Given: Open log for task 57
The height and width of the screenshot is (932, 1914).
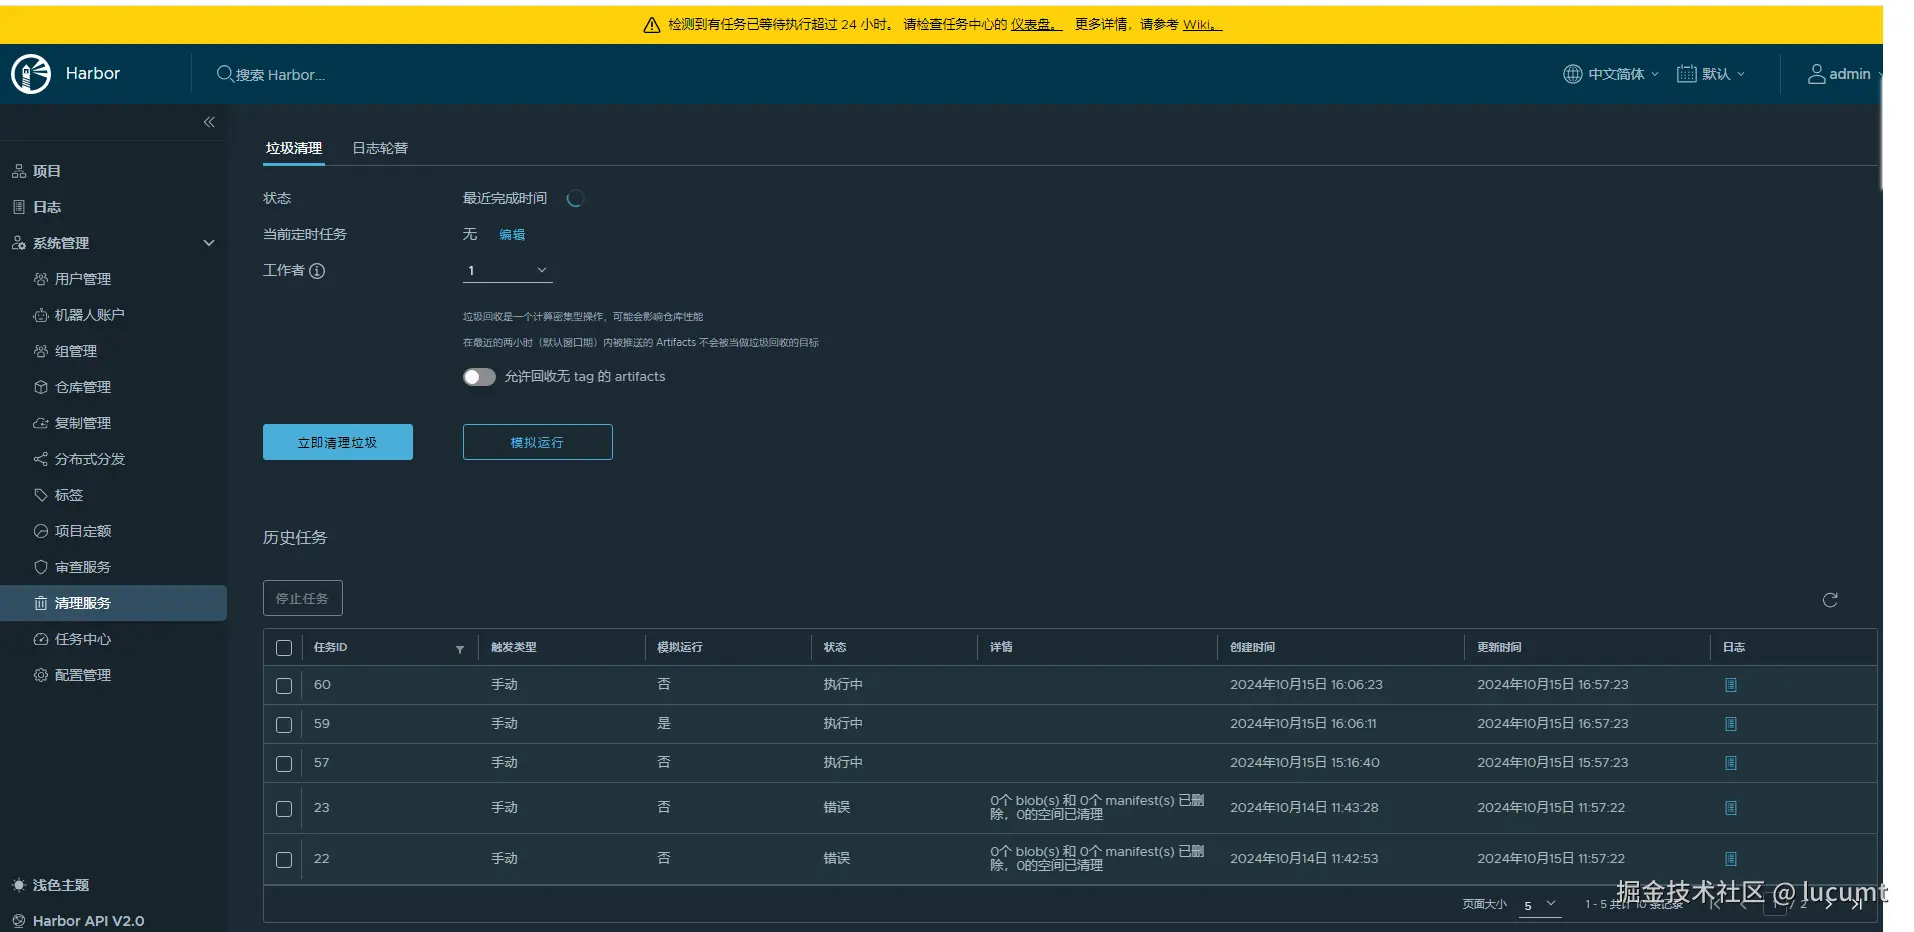Looking at the screenshot, I should pos(1731,763).
